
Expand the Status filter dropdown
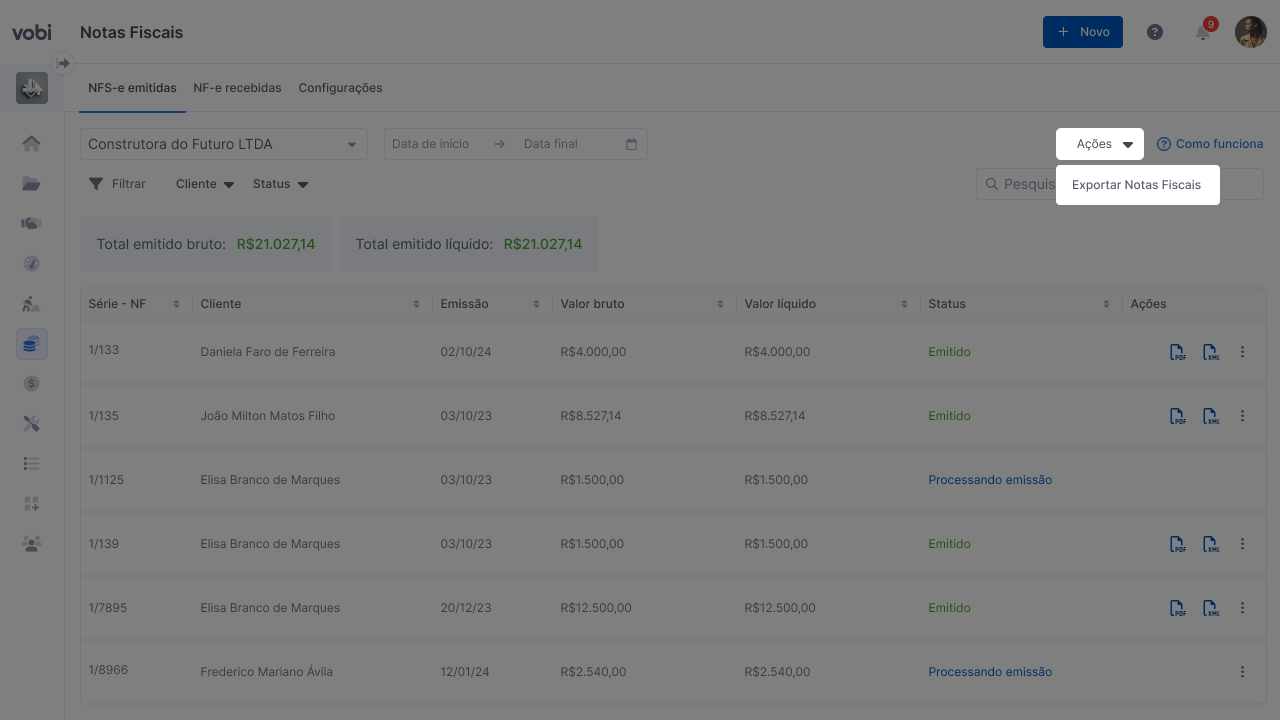point(280,184)
